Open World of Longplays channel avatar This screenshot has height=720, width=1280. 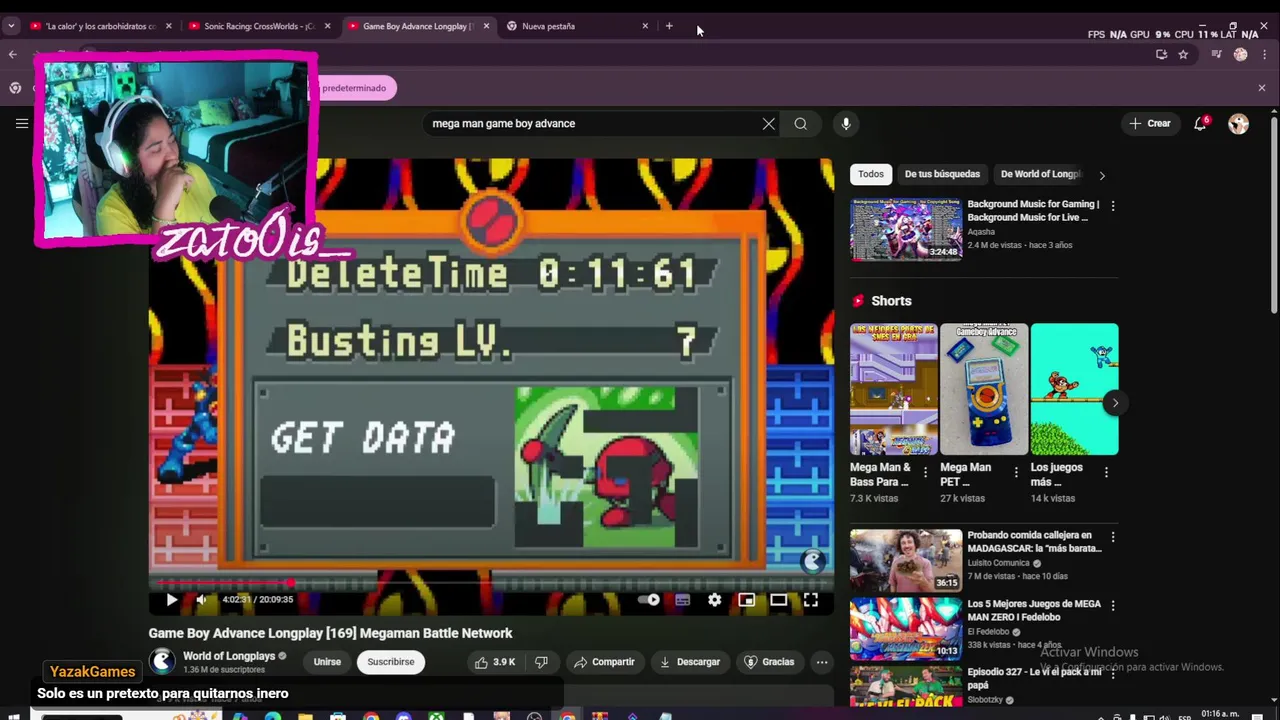pyautogui.click(x=162, y=661)
